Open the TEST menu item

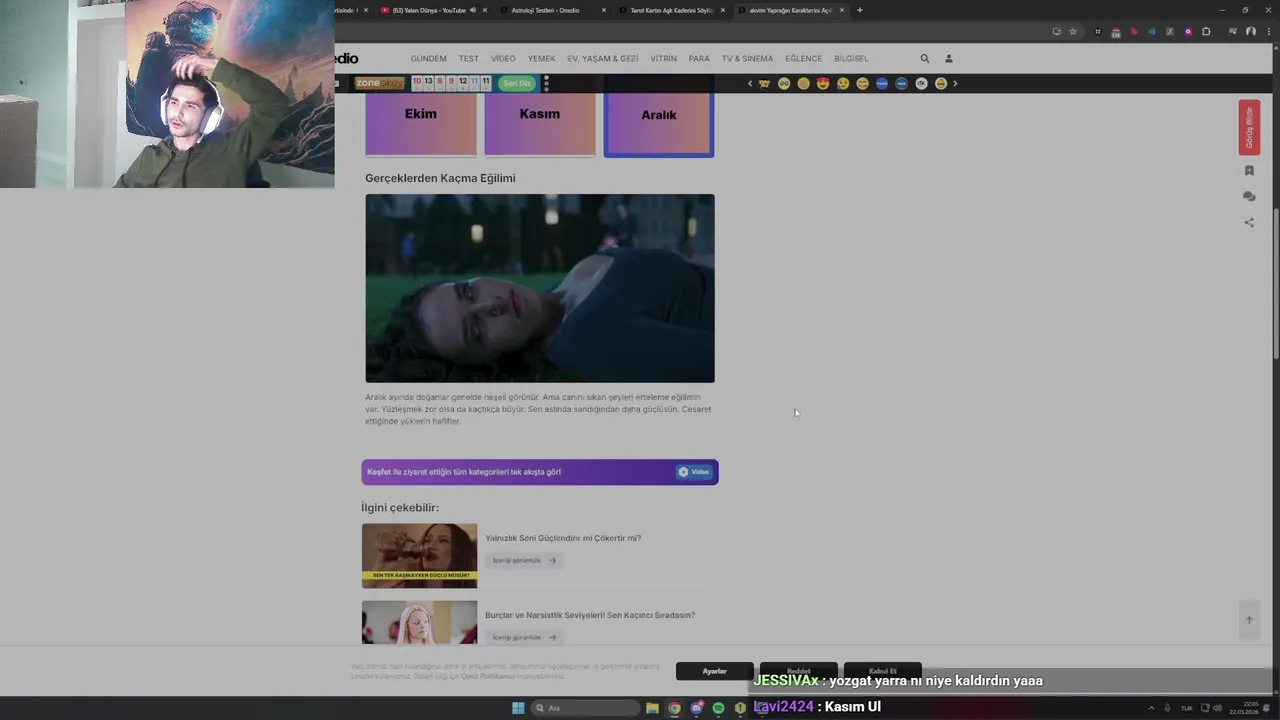point(469,59)
